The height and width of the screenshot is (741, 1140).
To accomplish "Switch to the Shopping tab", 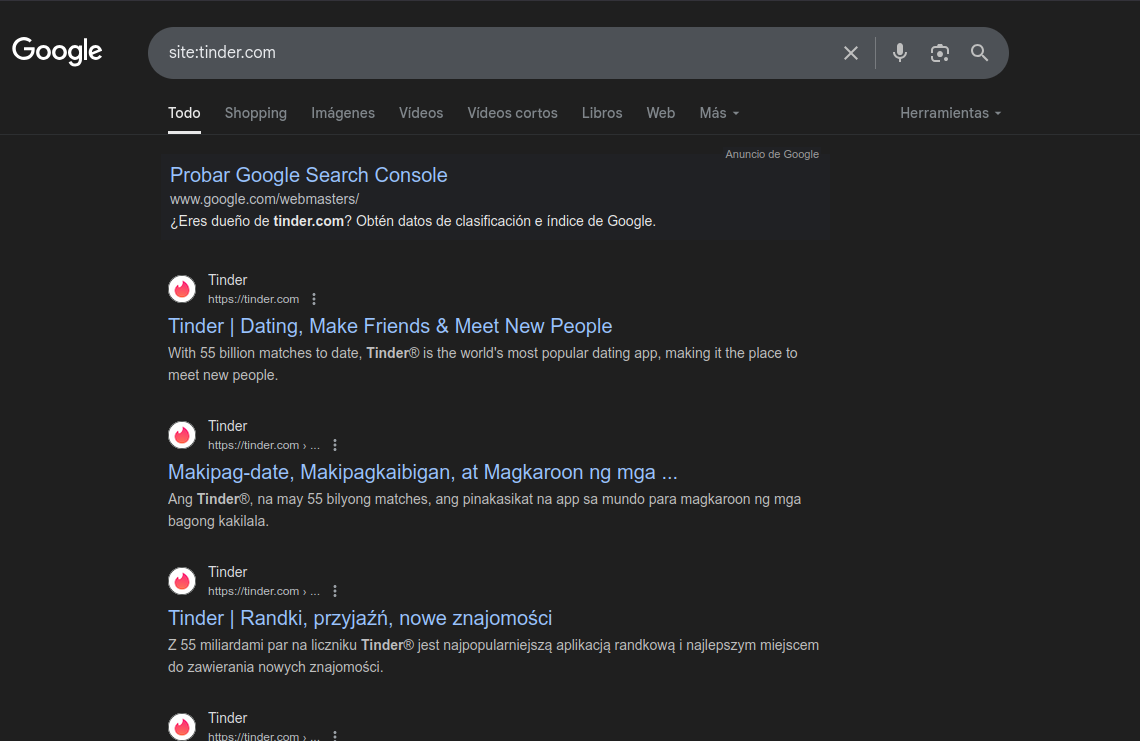I will [x=256, y=113].
